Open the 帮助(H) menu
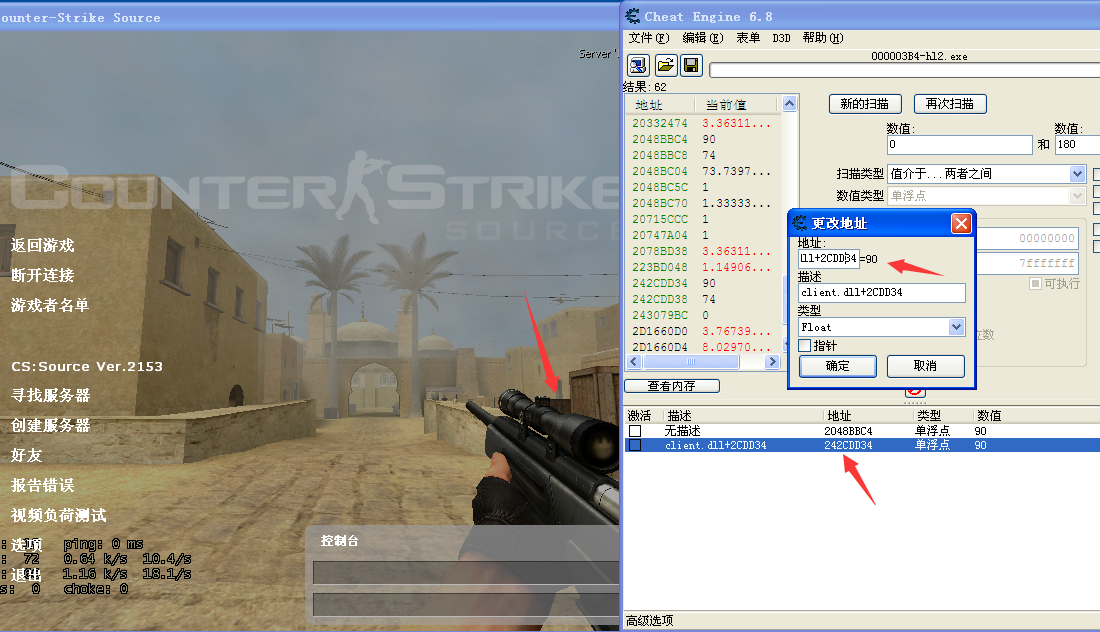The width and height of the screenshot is (1100, 632). (823, 38)
